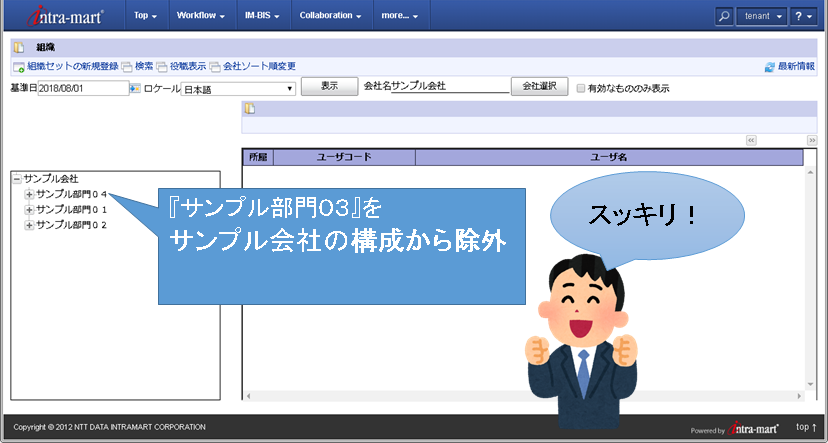Expand the サンプル部門01 node
This screenshot has height=443, width=828.
tap(29, 210)
